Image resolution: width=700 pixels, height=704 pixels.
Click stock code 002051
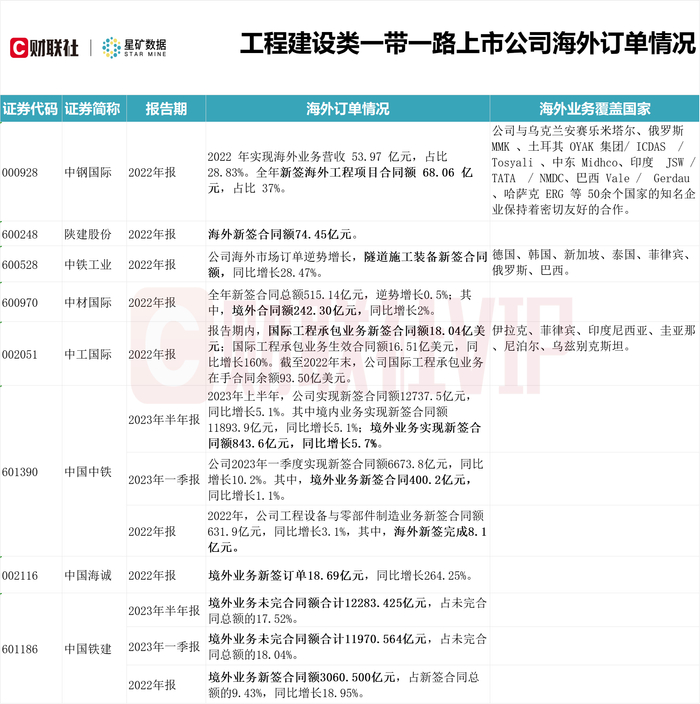pyautogui.click(x=20, y=355)
